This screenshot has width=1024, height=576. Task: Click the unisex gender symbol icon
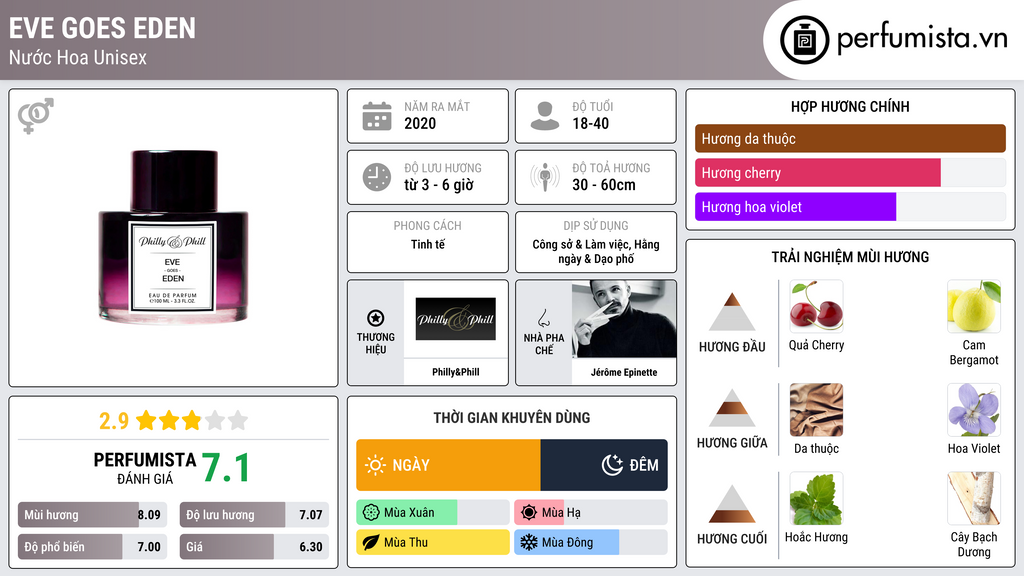[35, 116]
